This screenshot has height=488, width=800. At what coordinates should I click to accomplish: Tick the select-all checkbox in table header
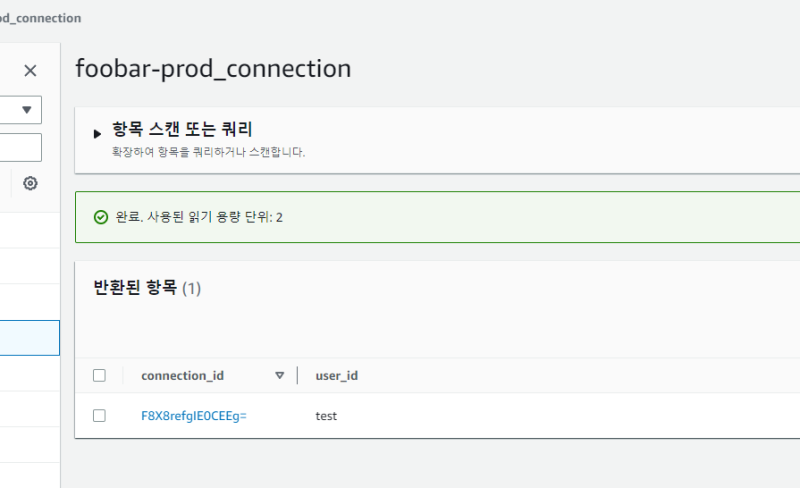[x=99, y=376]
